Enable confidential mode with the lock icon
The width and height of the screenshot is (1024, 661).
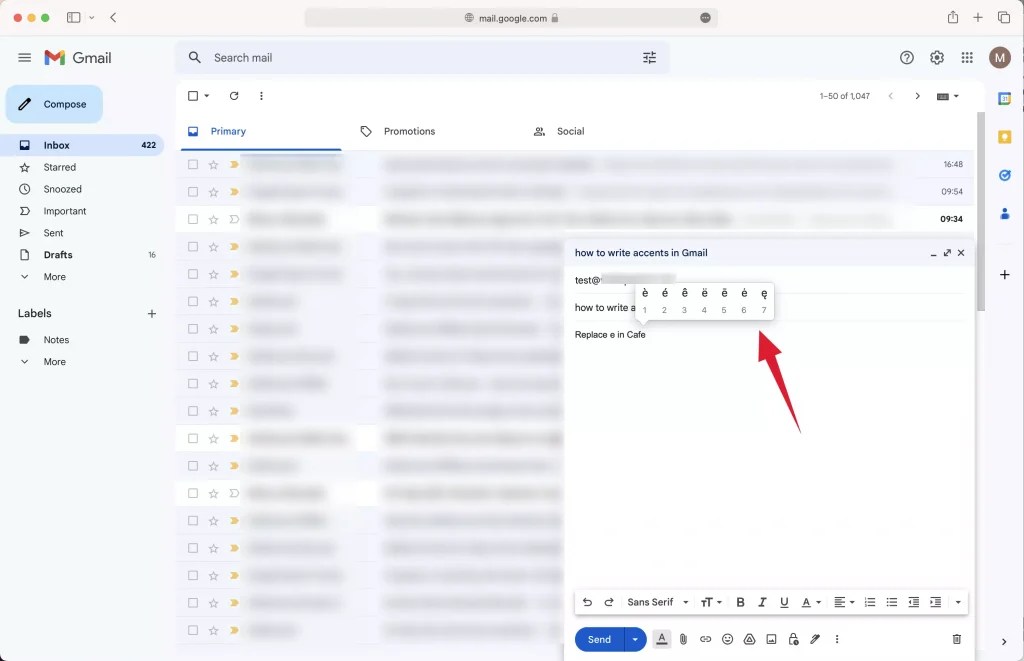(793, 639)
